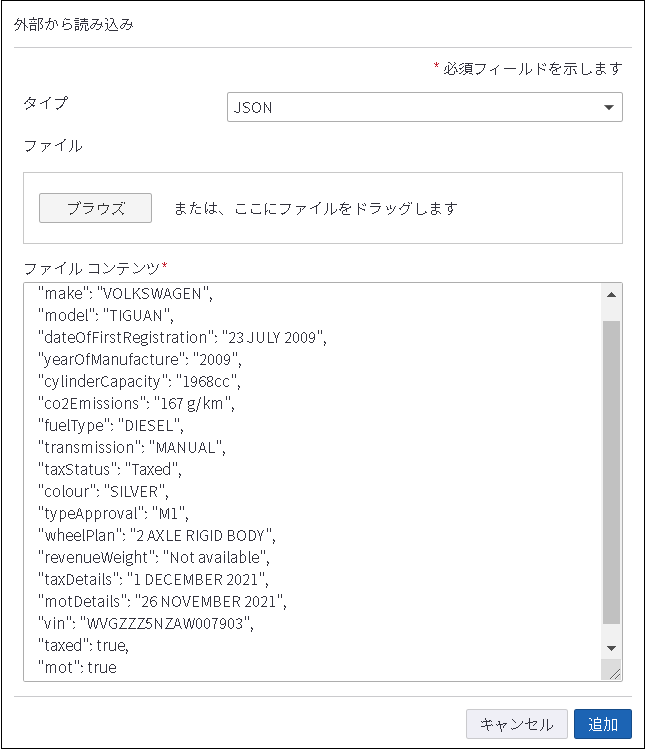Viewport: 645px width, 749px height.
Task: Click the drag-file hint text または、ここにファイルをドラッグします
Action: pyautogui.click(x=316, y=208)
